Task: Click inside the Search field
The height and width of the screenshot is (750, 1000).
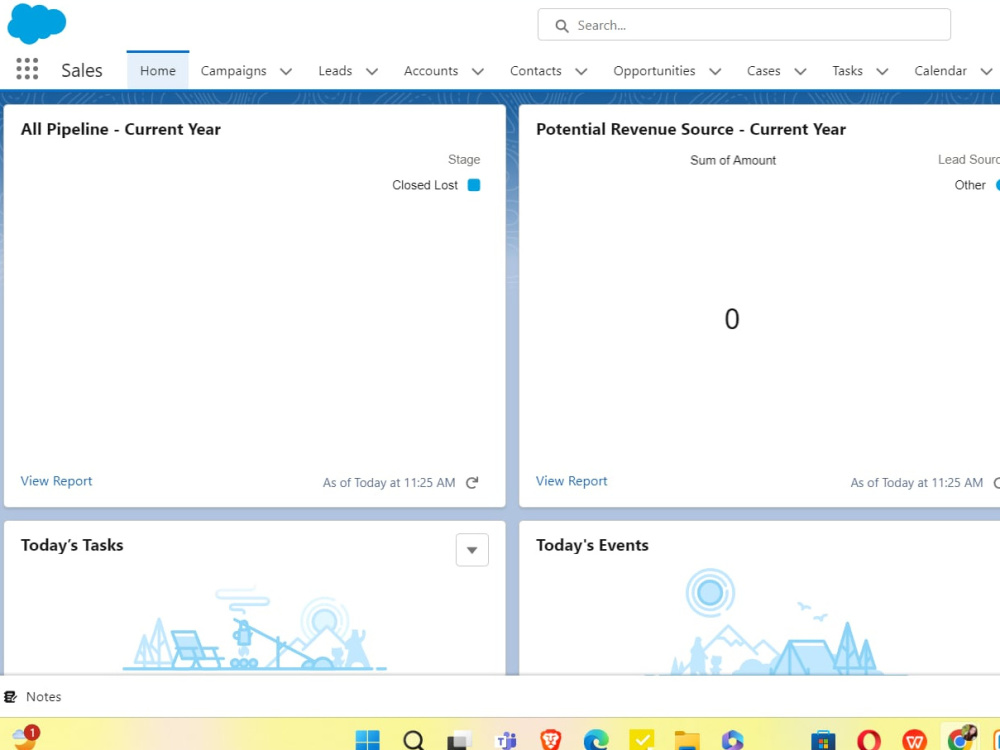Action: click(744, 25)
